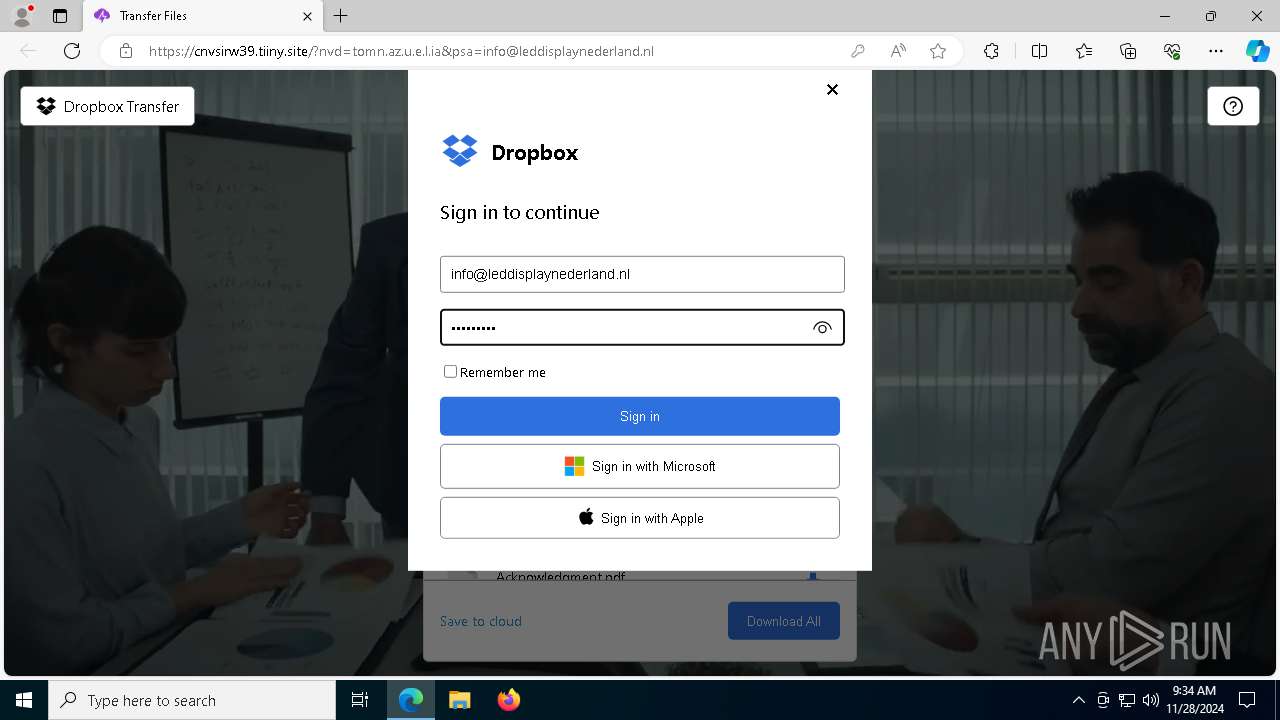Toggle Split screen view
The width and height of the screenshot is (1280, 720).
(x=1039, y=51)
